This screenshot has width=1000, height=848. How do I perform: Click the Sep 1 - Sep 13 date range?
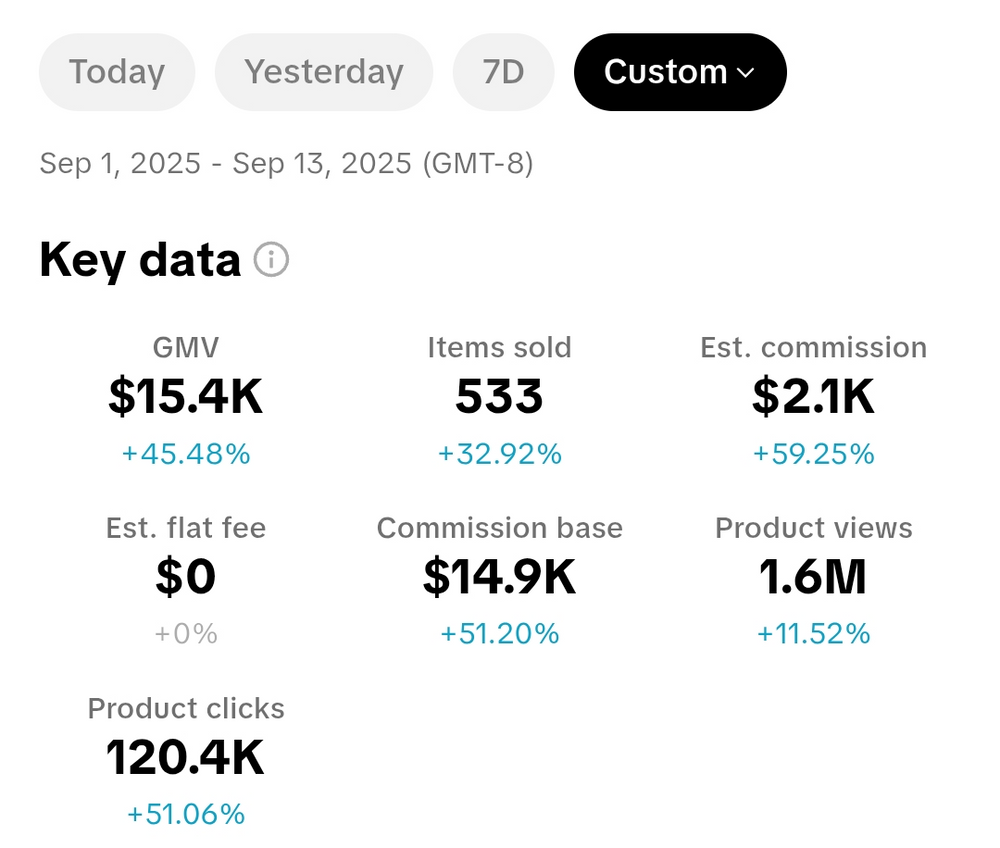coord(286,163)
